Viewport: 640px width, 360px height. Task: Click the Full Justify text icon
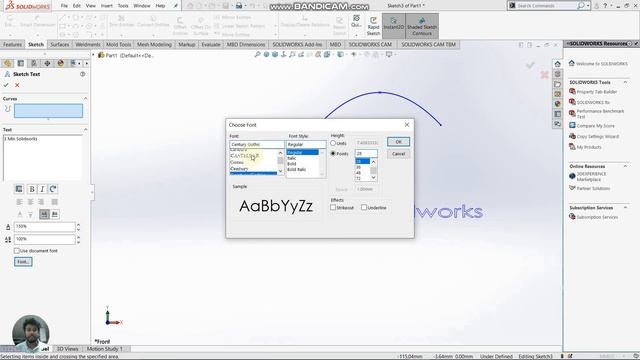(x=54, y=202)
